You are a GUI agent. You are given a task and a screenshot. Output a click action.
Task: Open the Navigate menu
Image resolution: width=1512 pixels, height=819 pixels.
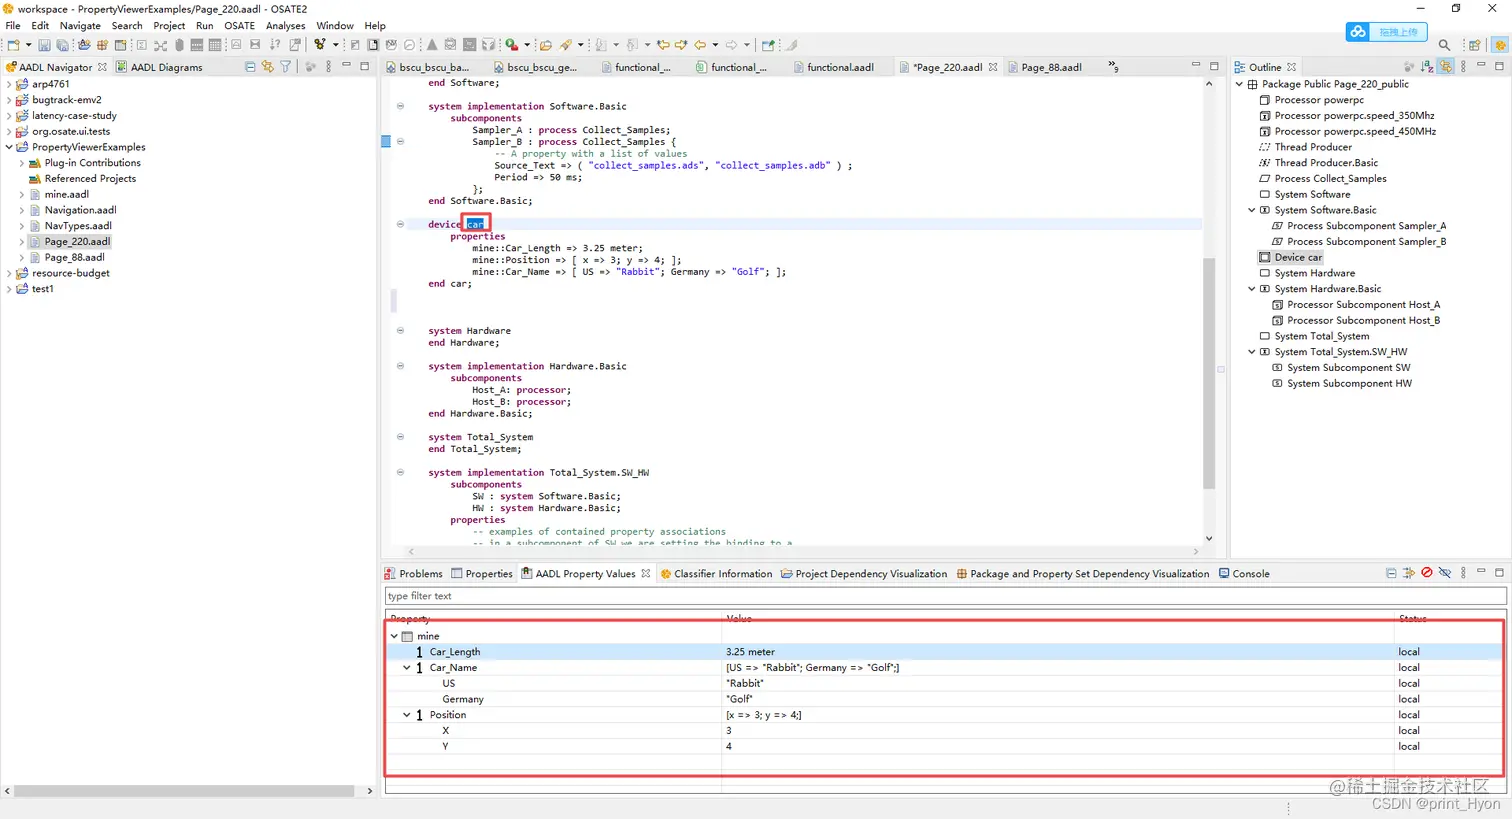(x=80, y=26)
